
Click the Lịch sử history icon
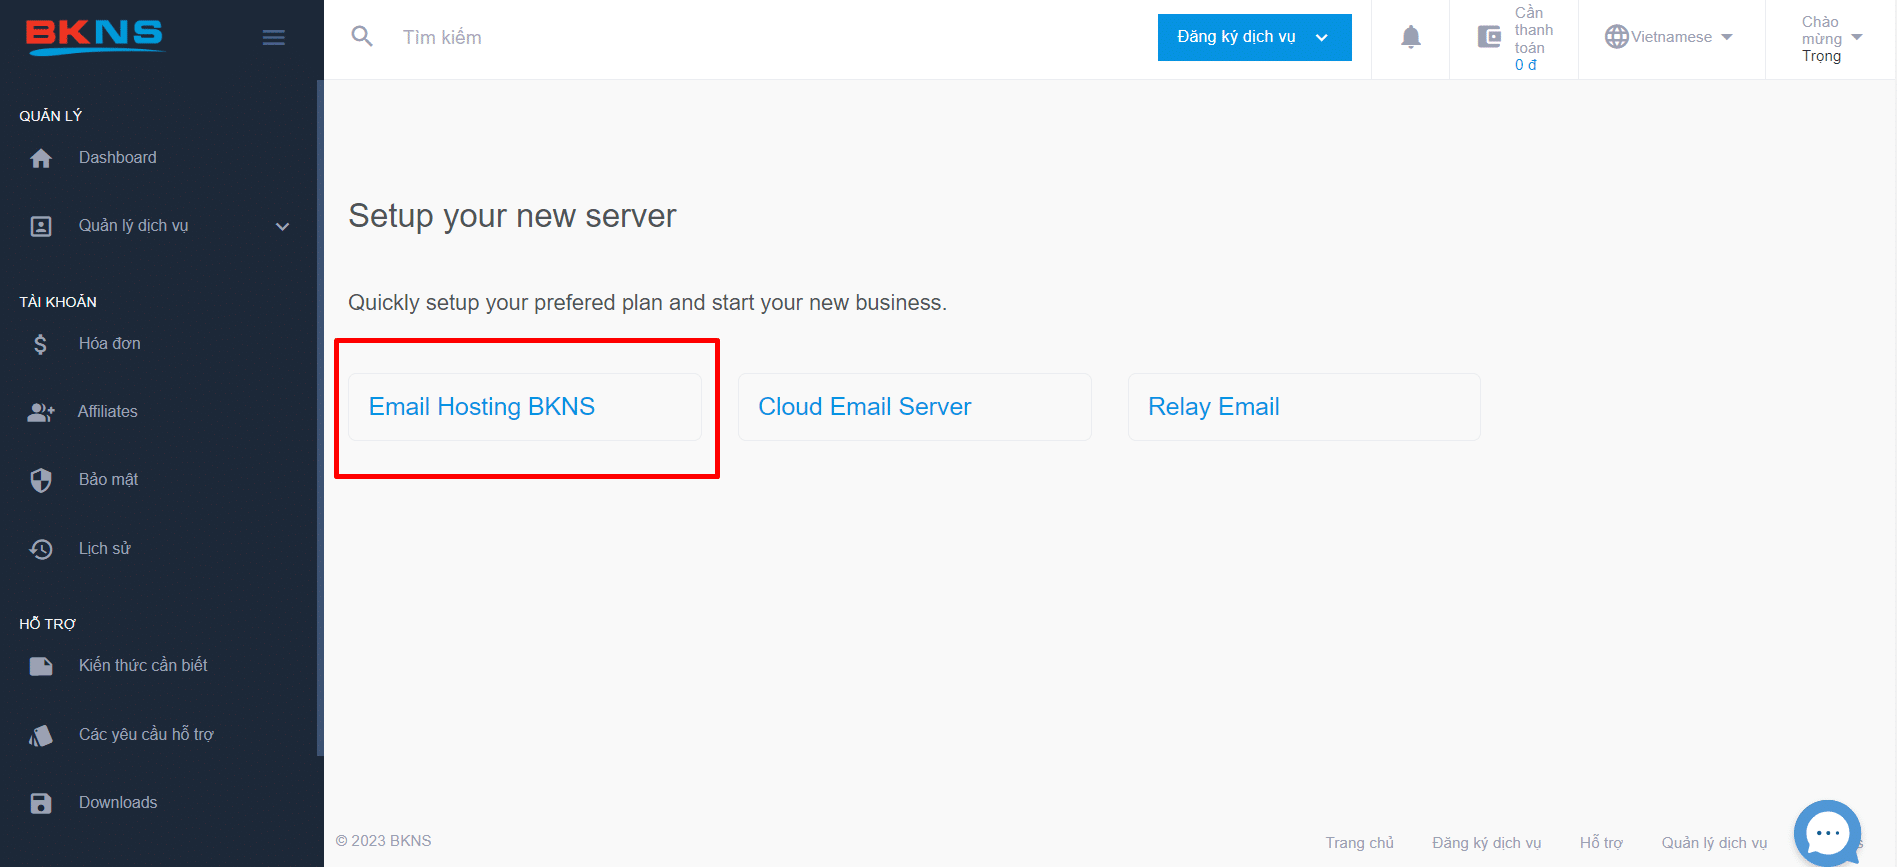41,549
